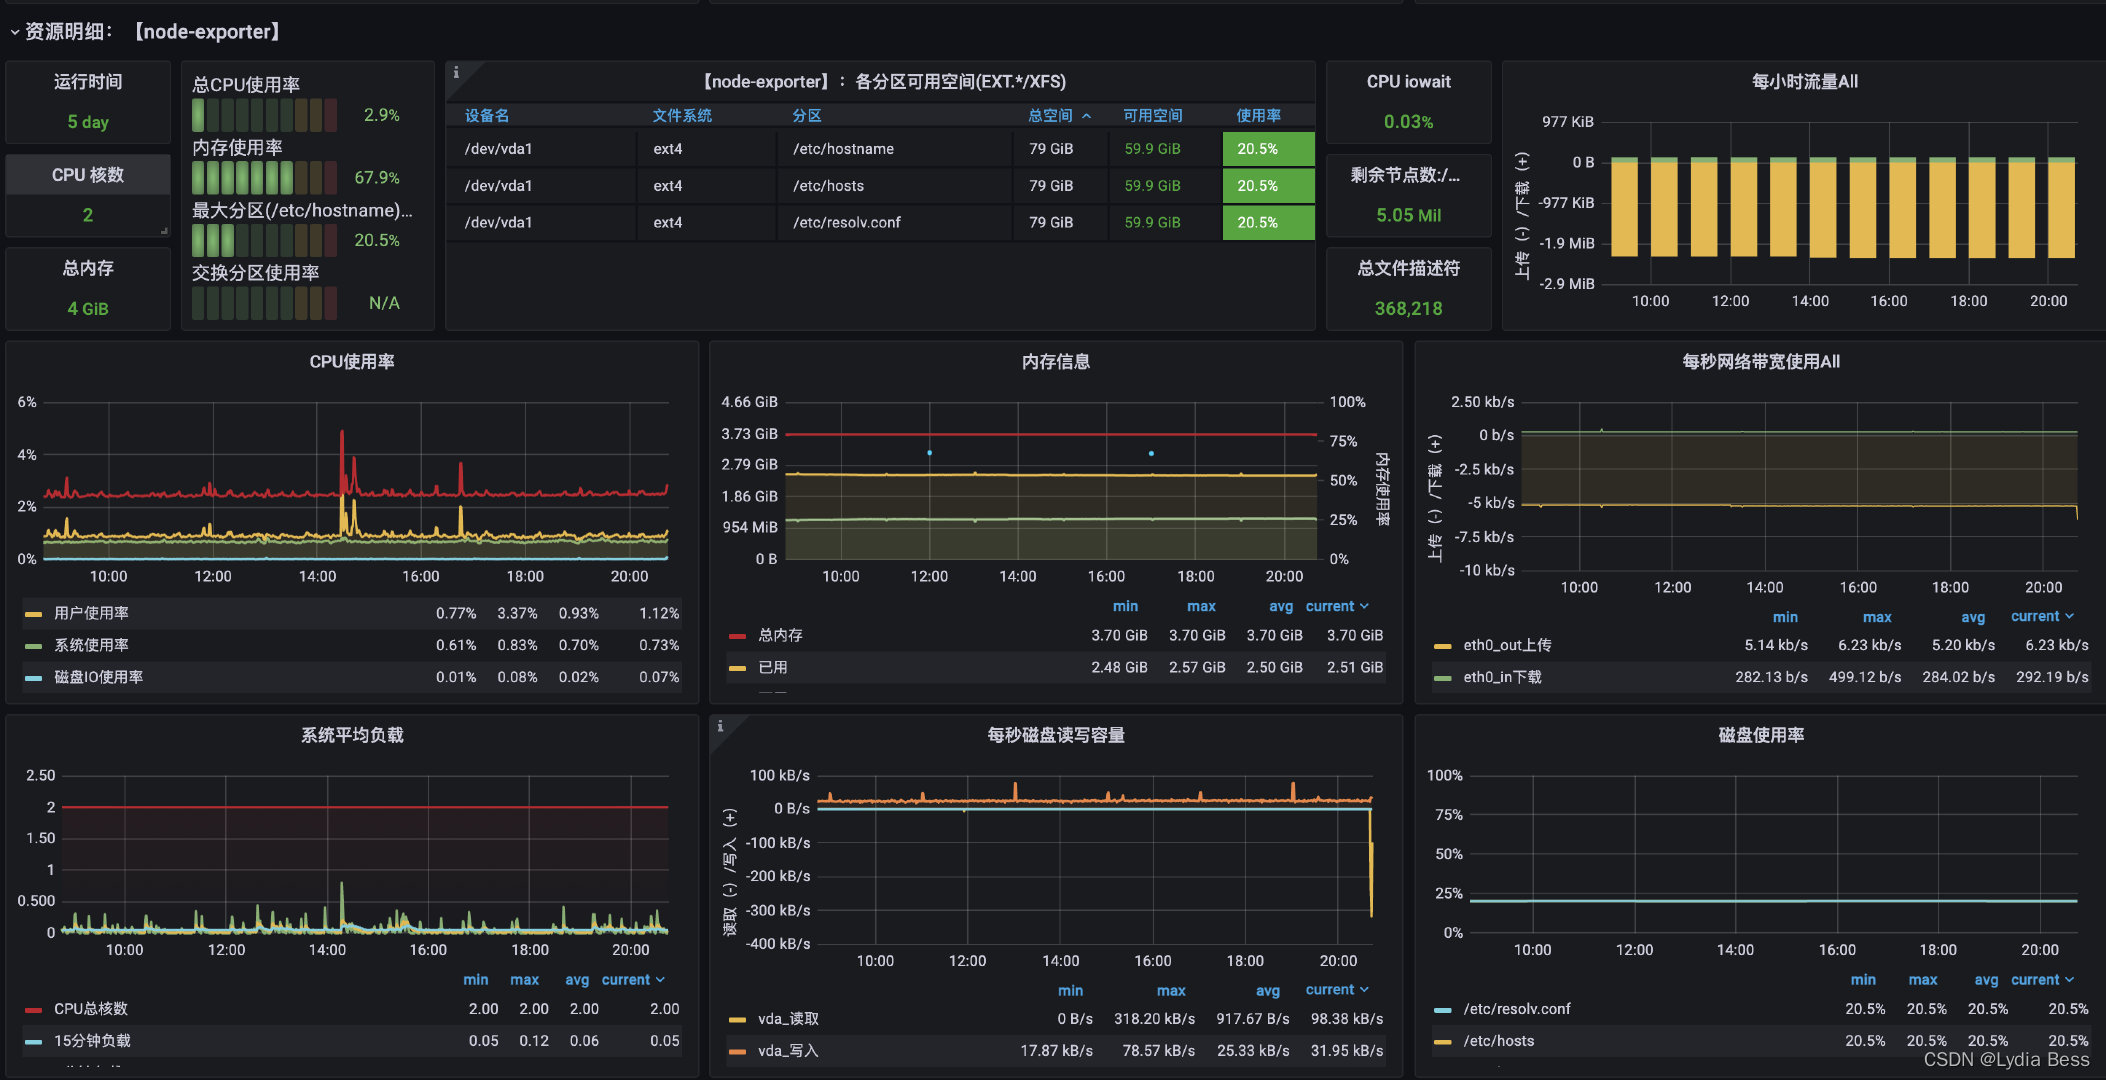Toggle 用户使用率 series in CPU legend

(91, 613)
